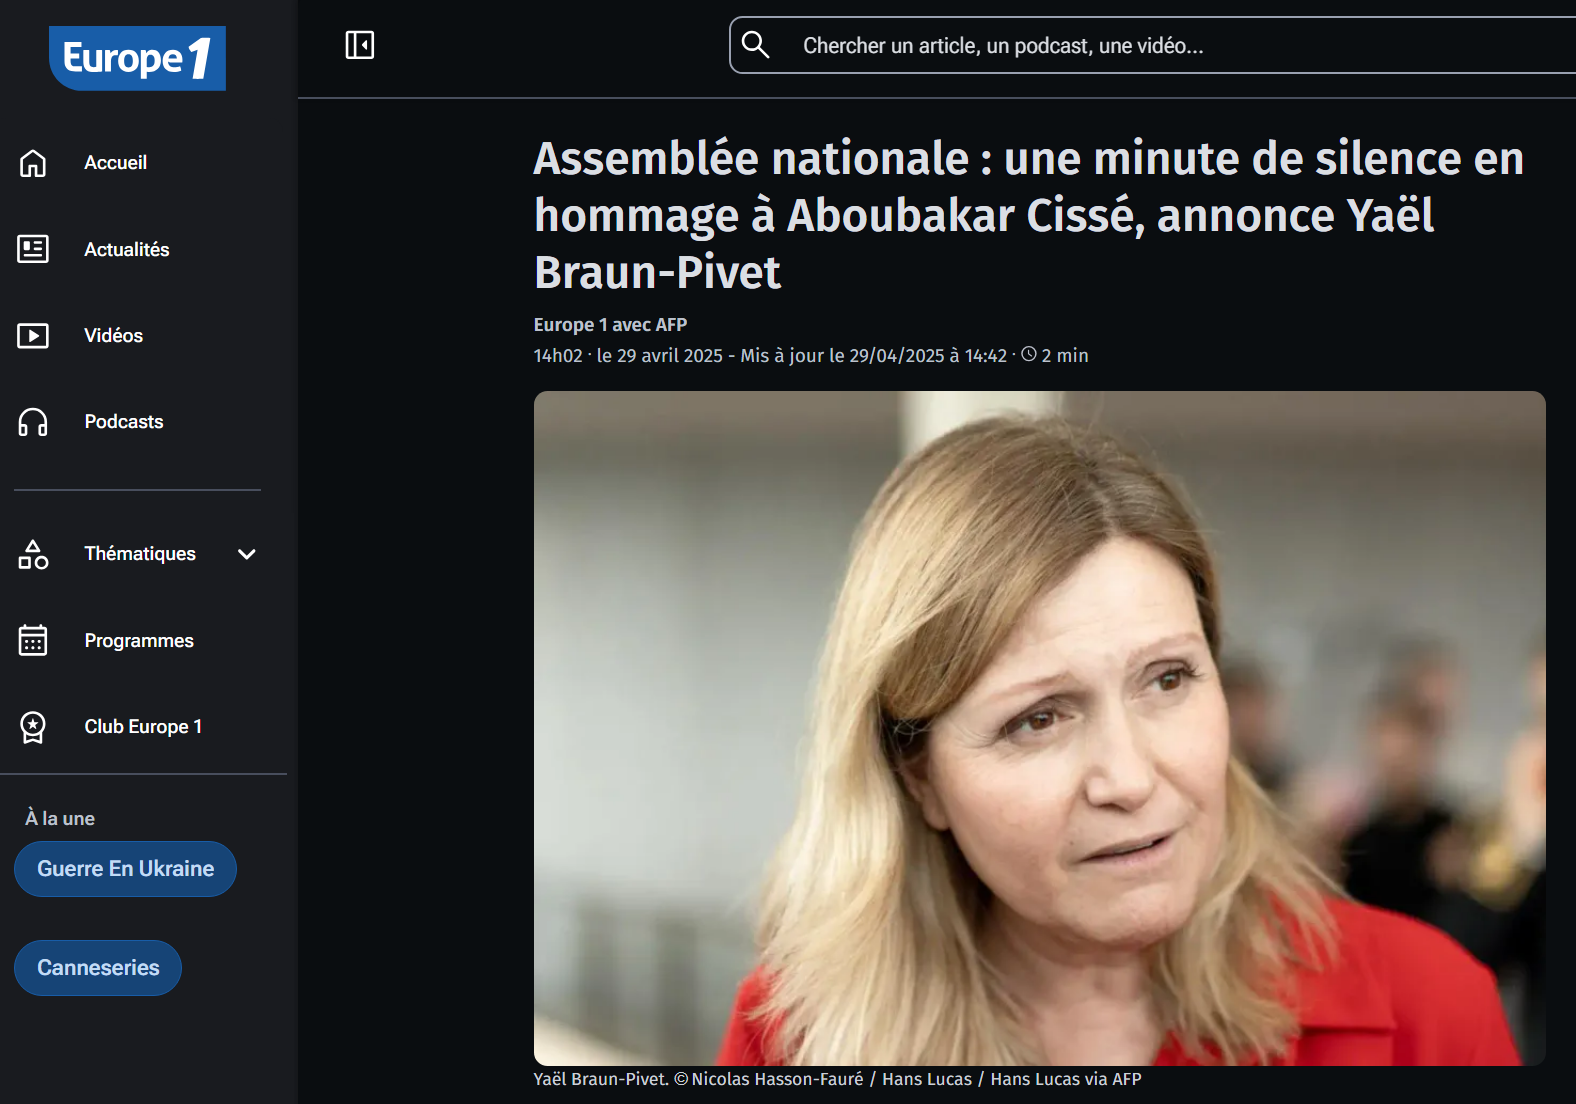Image resolution: width=1576 pixels, height=1104 pixels.
Task: Click the Thématiques shapes icon
Action: pos(33,554)
